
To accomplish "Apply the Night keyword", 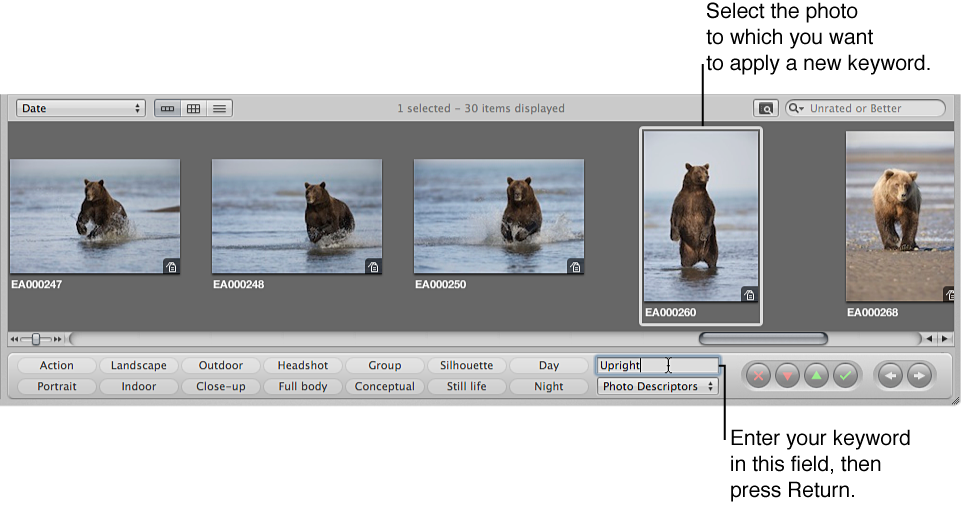I will (x=548, y=387).
